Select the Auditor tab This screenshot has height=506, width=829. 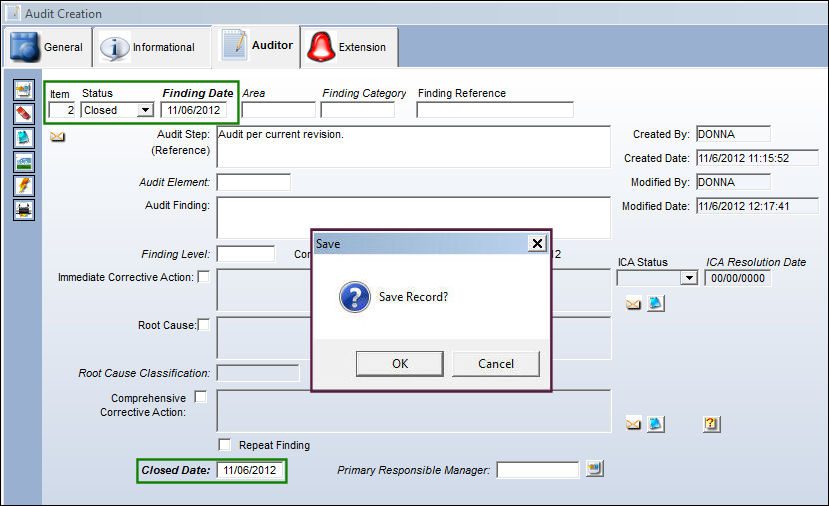click(256, 46)
